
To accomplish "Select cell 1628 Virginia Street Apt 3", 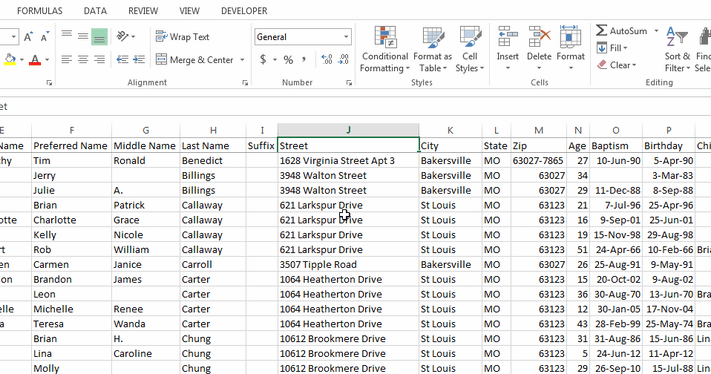I will pyautogui.click(x=348, y=160).
